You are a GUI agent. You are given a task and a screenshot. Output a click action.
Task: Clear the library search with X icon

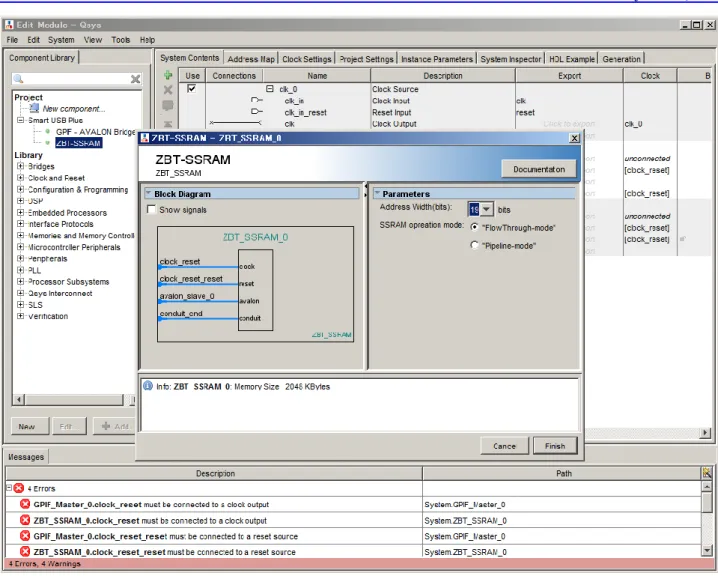(x=136, y=79)
